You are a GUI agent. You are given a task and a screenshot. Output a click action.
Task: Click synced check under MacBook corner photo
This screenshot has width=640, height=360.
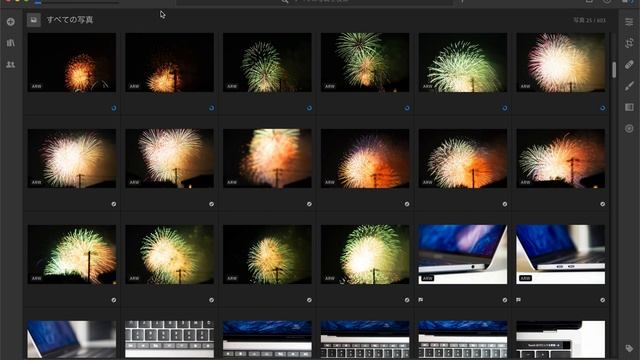click(505, 300)
